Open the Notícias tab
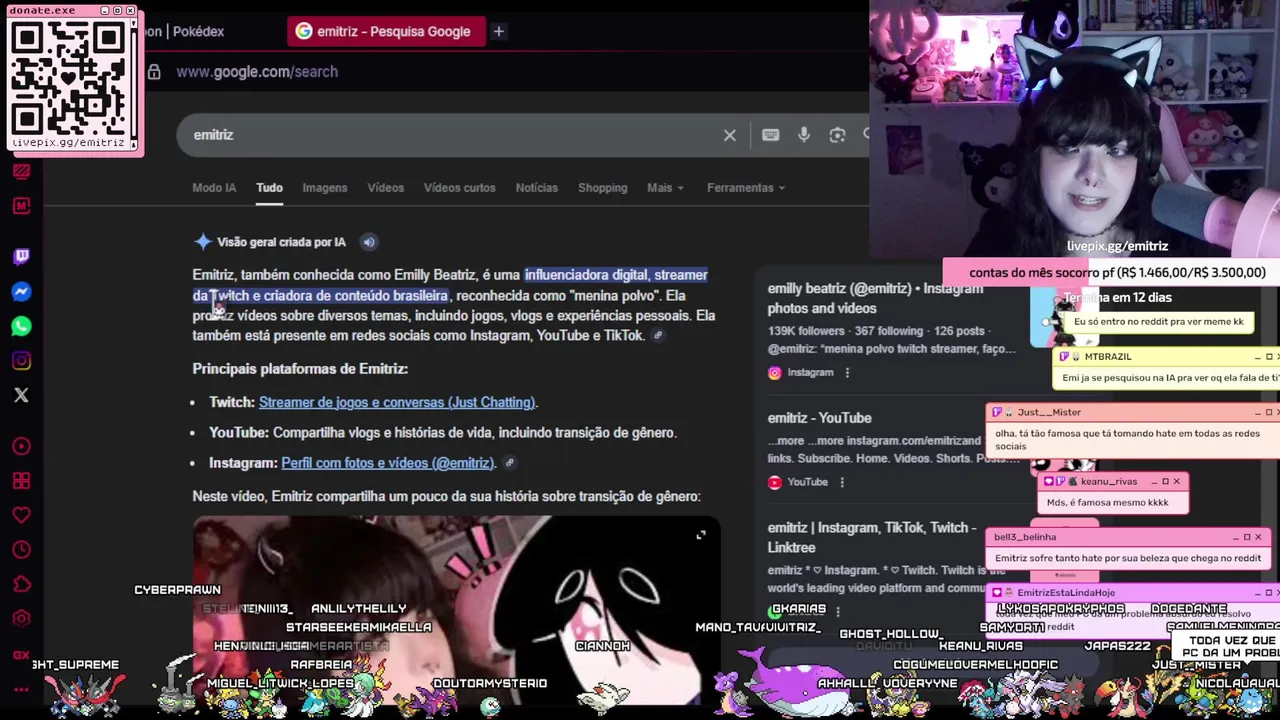Screen dimensions: 1280x720 (537, 188)
